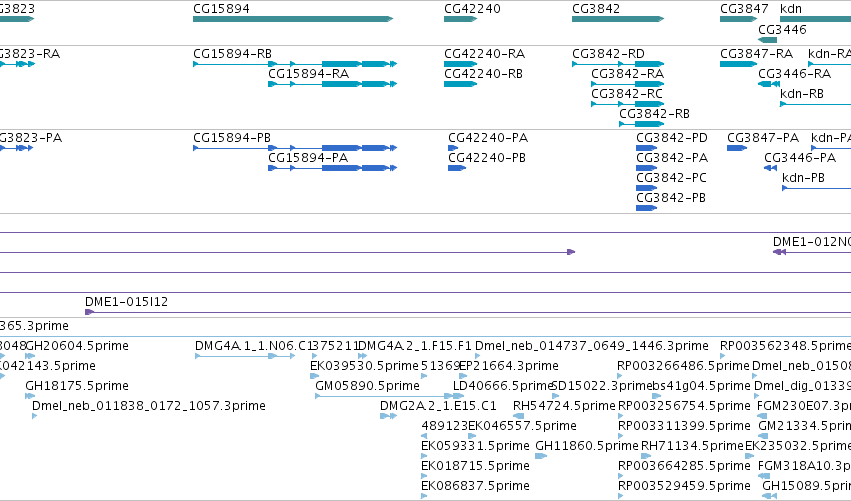Open the kdn-PB protein feature
851x501 pixels.
pos(803,178)
